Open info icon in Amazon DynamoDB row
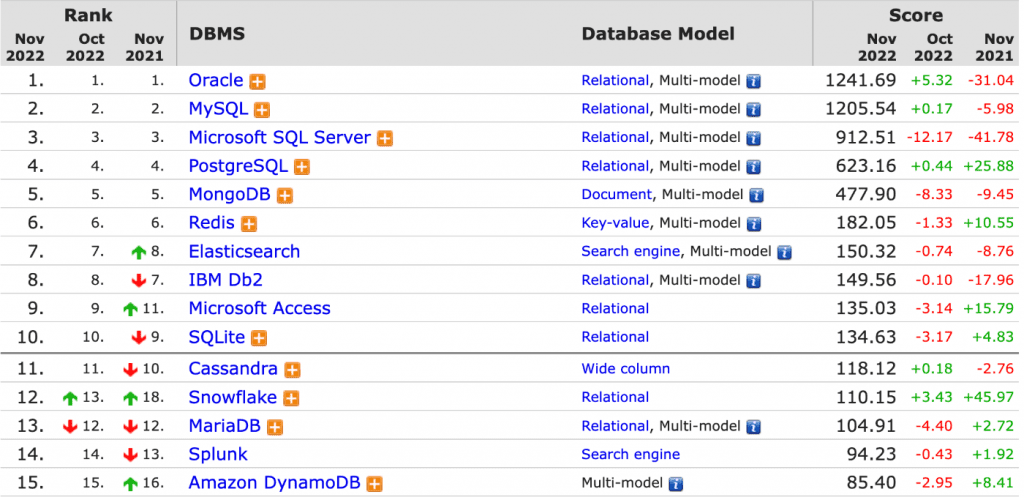1024x497 pixels. [676, 485]
